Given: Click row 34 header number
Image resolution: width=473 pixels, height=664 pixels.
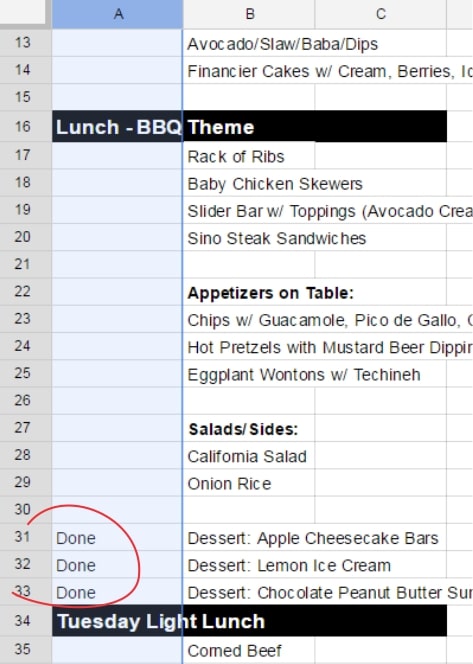Looking at the screenshot, I should [23, 621].
